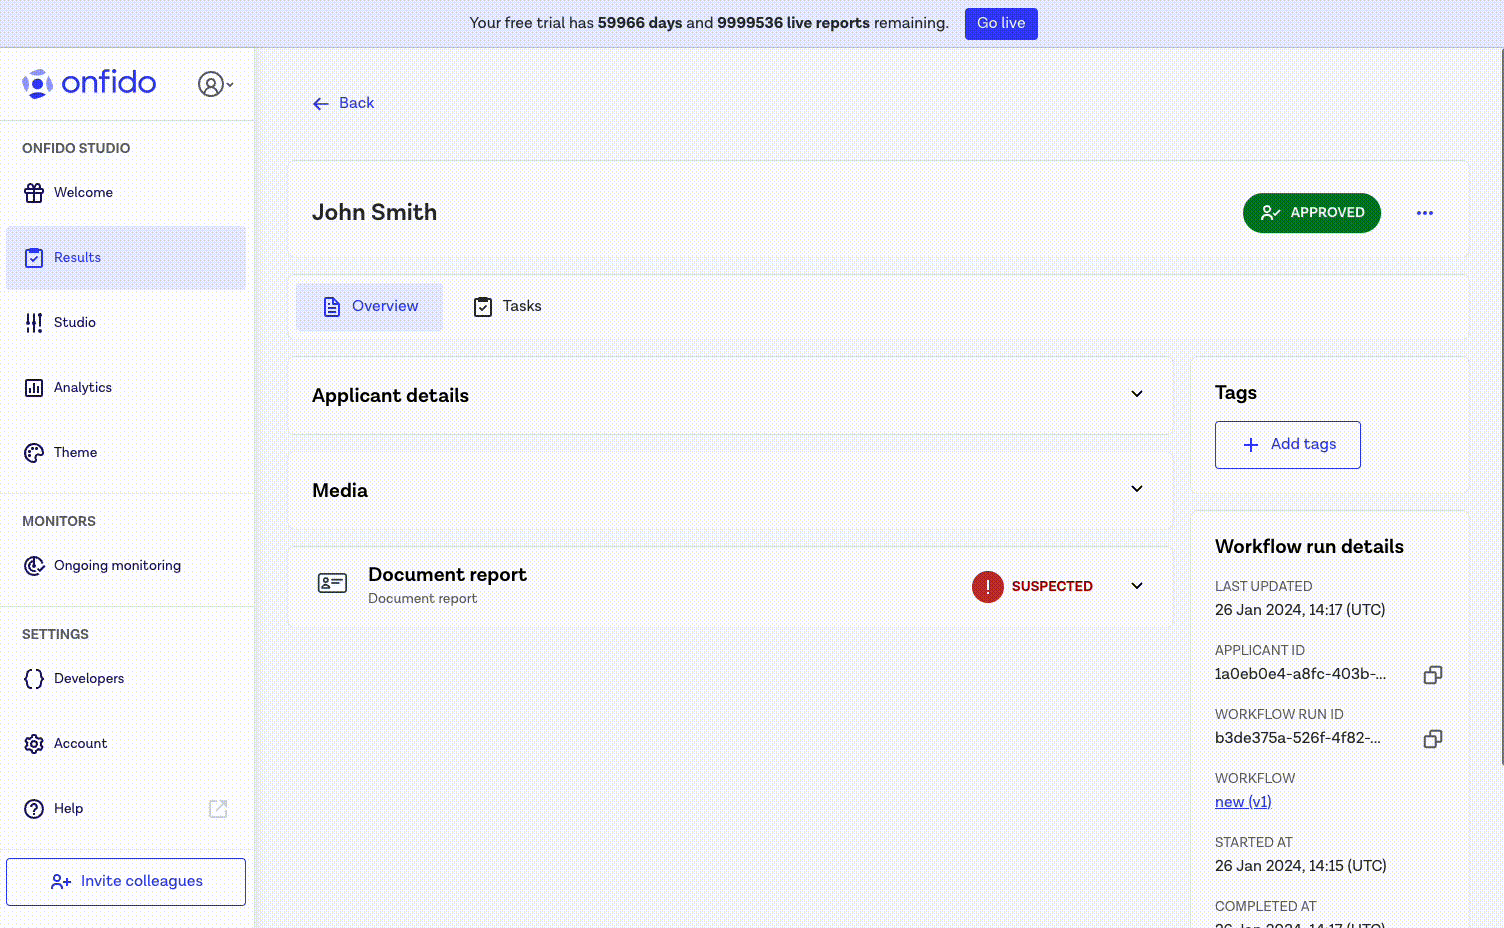The image size is (1504, 928).
Task: Open Account settings
Action: [x=81, y=743]
